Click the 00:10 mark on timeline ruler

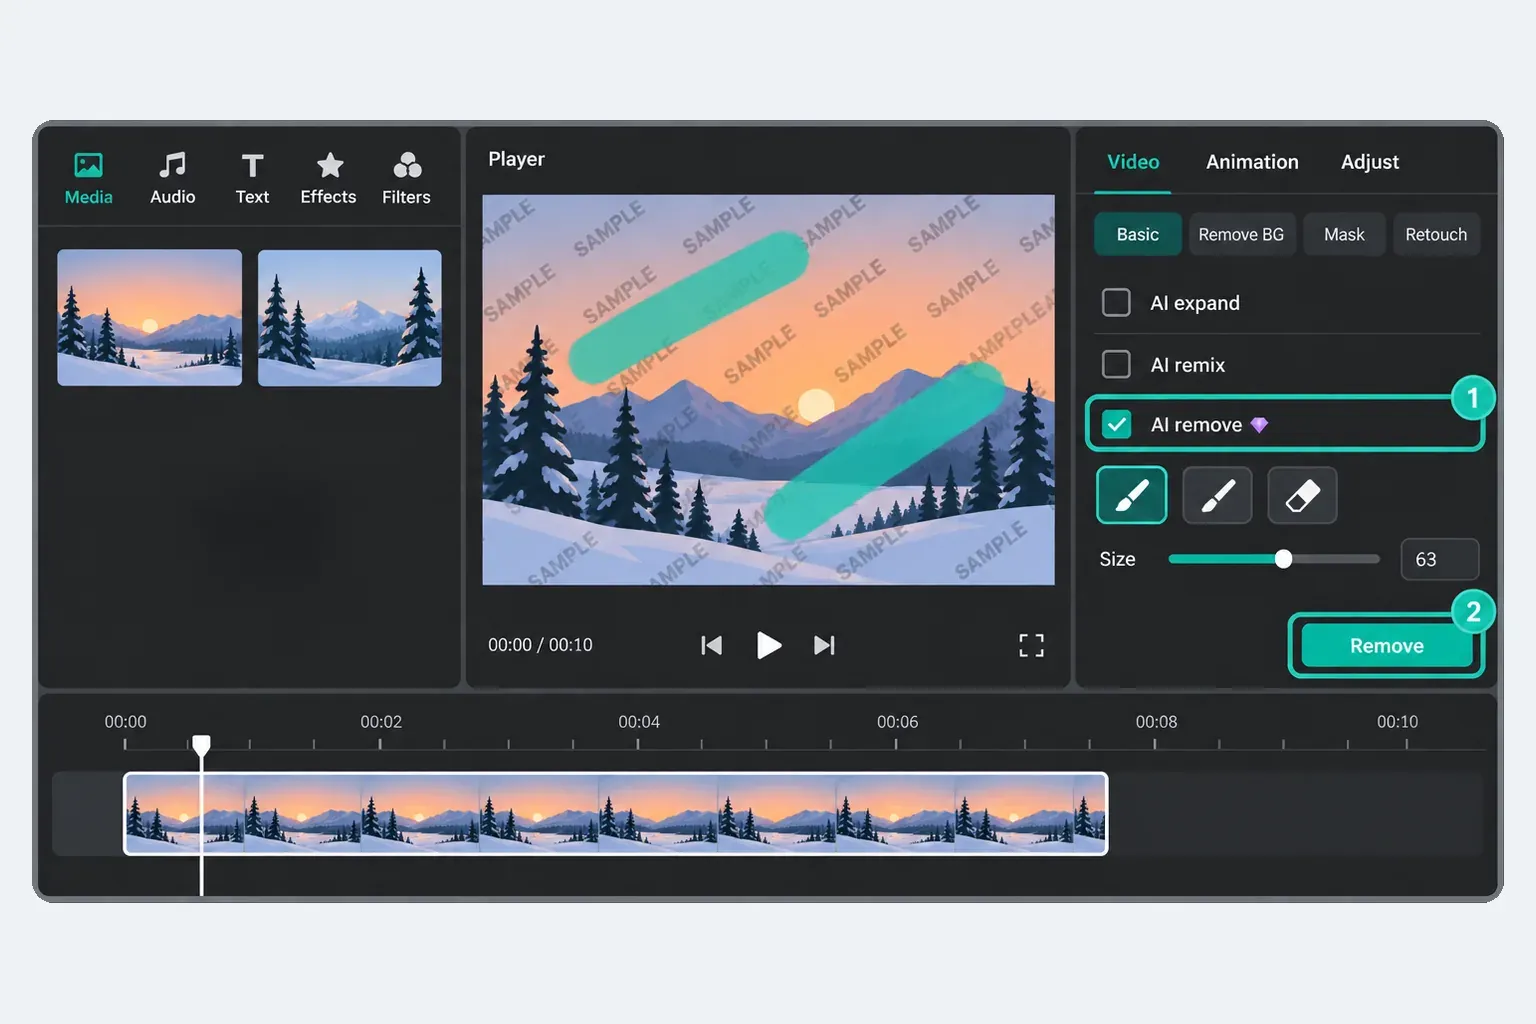point(1397,722)
